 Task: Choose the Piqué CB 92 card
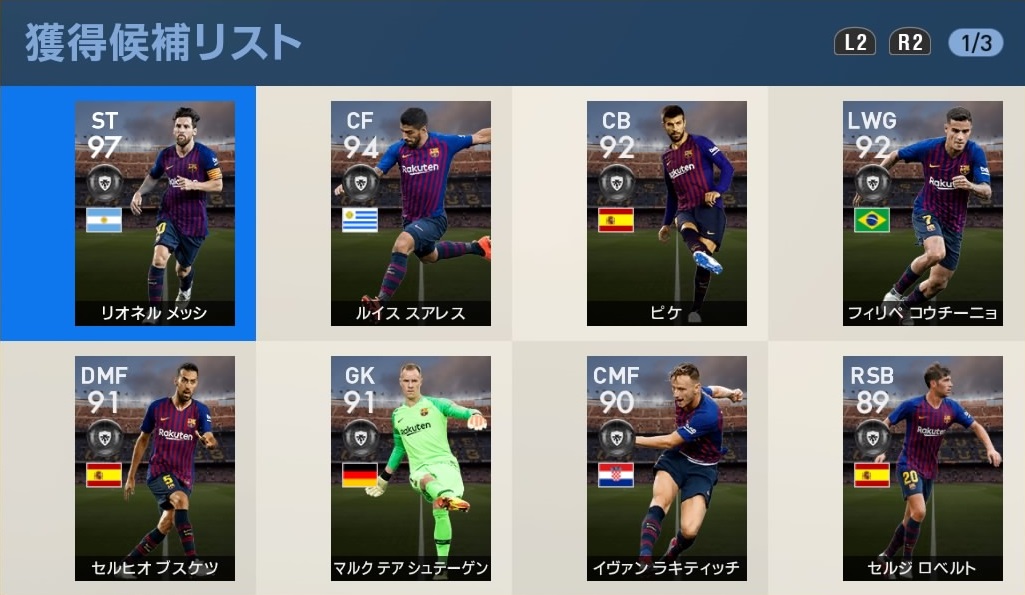667,213
